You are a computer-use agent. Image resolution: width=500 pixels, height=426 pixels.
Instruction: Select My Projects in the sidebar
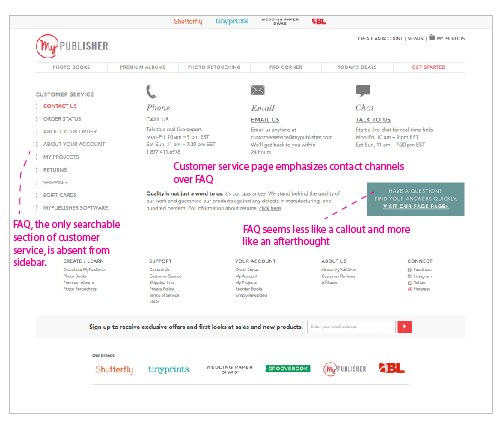tap(61, 157)
